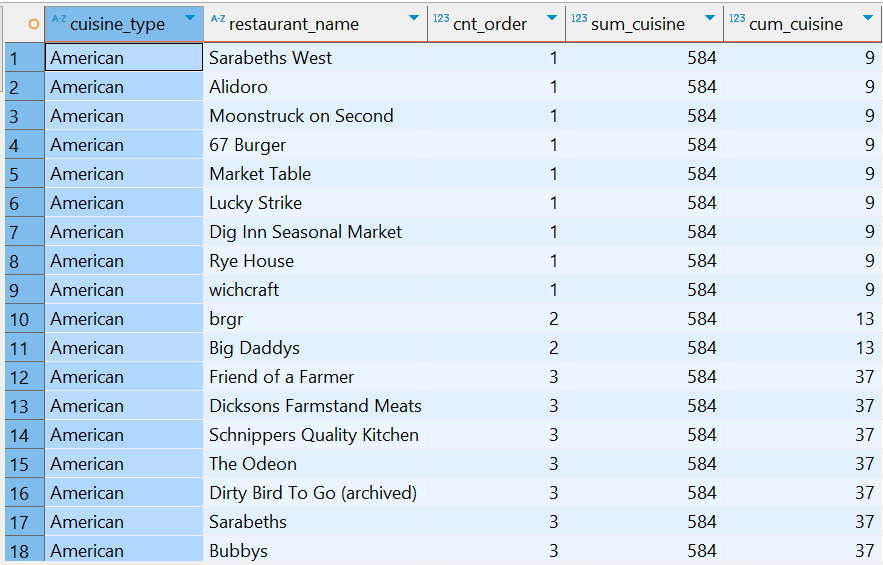The height and width of the screenshot is (565, 883).
Task: Select row number 14 header
Action: coord(25,435)
